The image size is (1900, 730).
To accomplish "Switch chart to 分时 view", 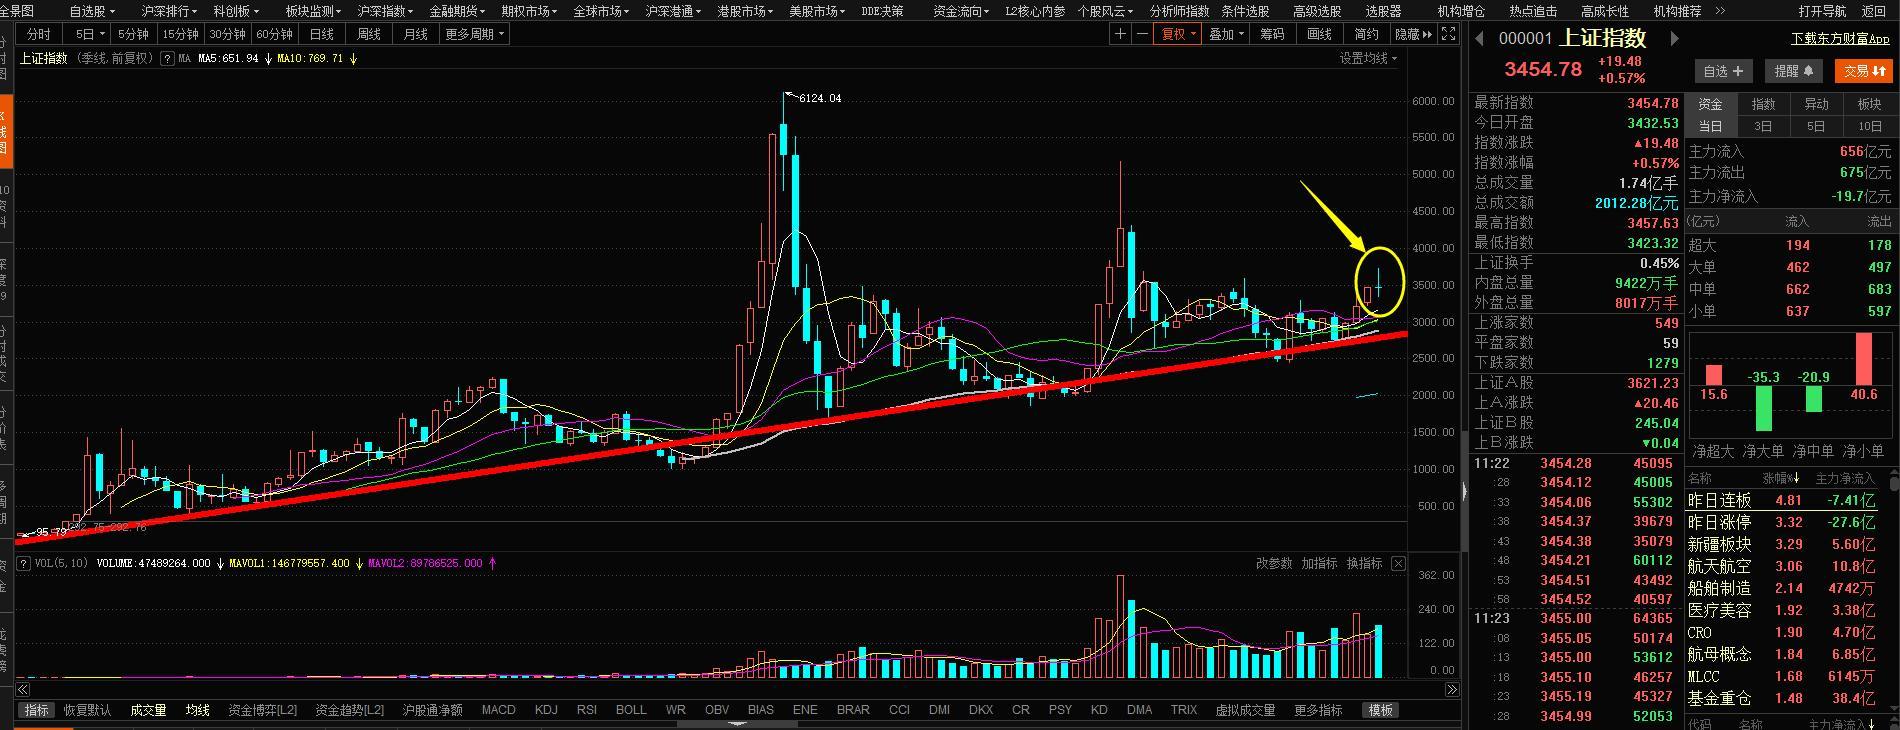I will (x=38, y=34).
